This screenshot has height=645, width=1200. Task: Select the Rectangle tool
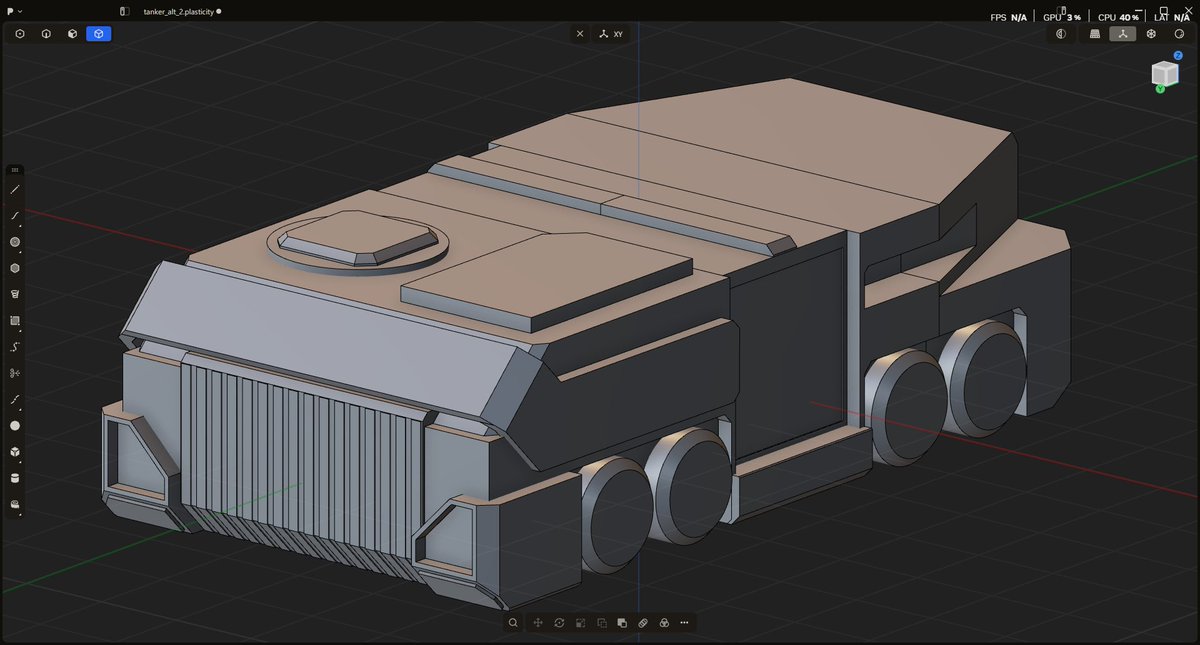(x=15, y=321)
